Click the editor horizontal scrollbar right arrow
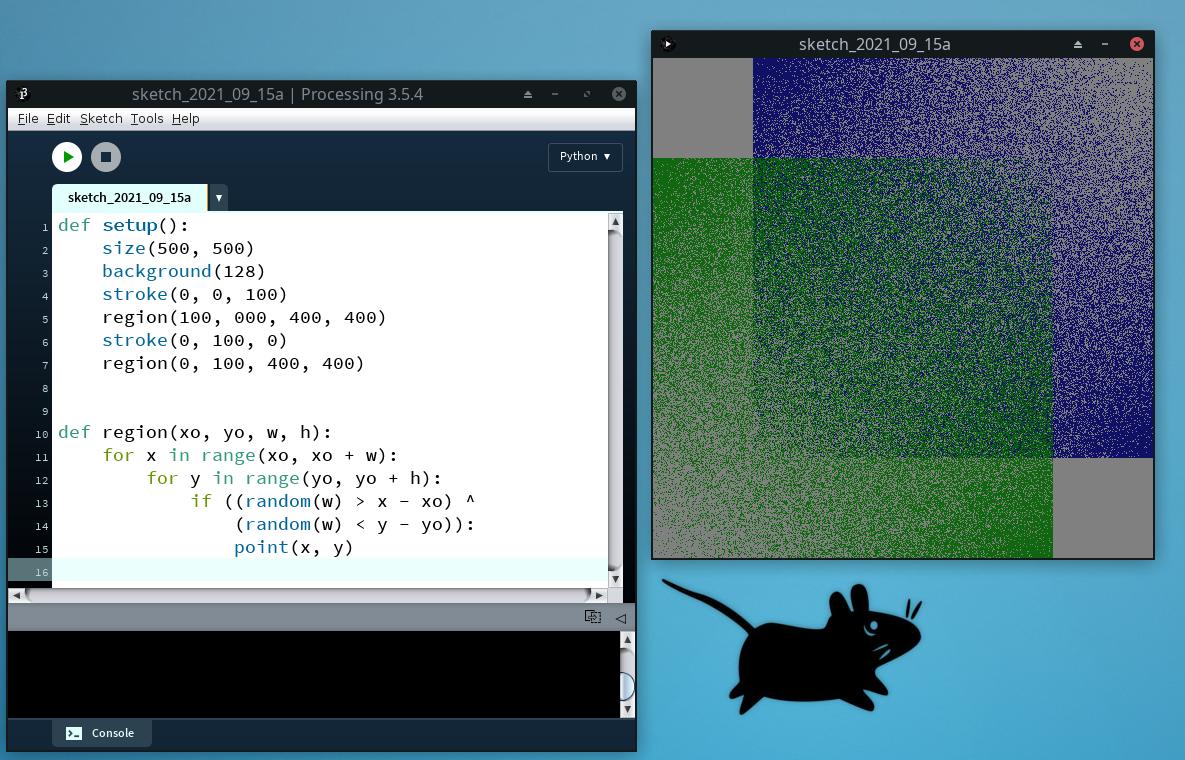The height and width of the screenshot is (760, 1185). [x=599, y=595]
